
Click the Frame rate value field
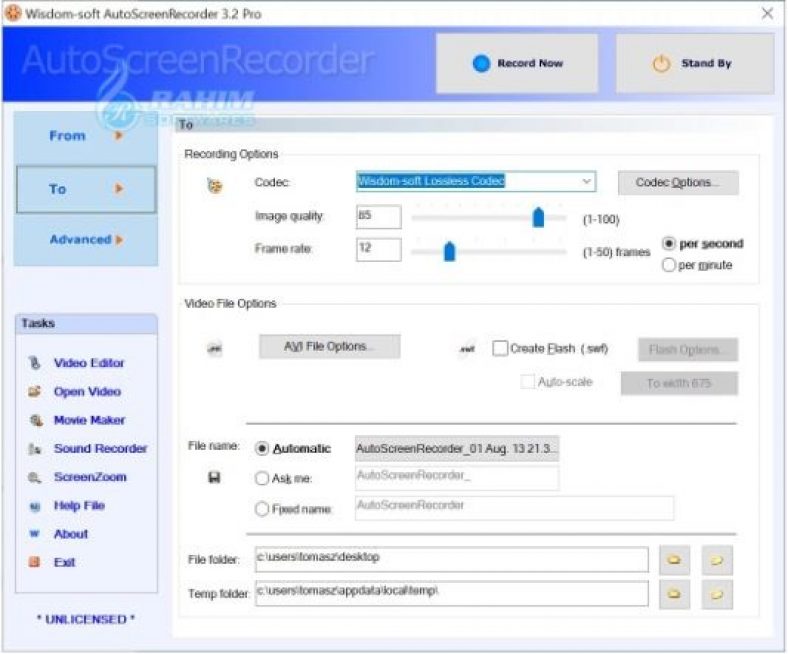378,249
